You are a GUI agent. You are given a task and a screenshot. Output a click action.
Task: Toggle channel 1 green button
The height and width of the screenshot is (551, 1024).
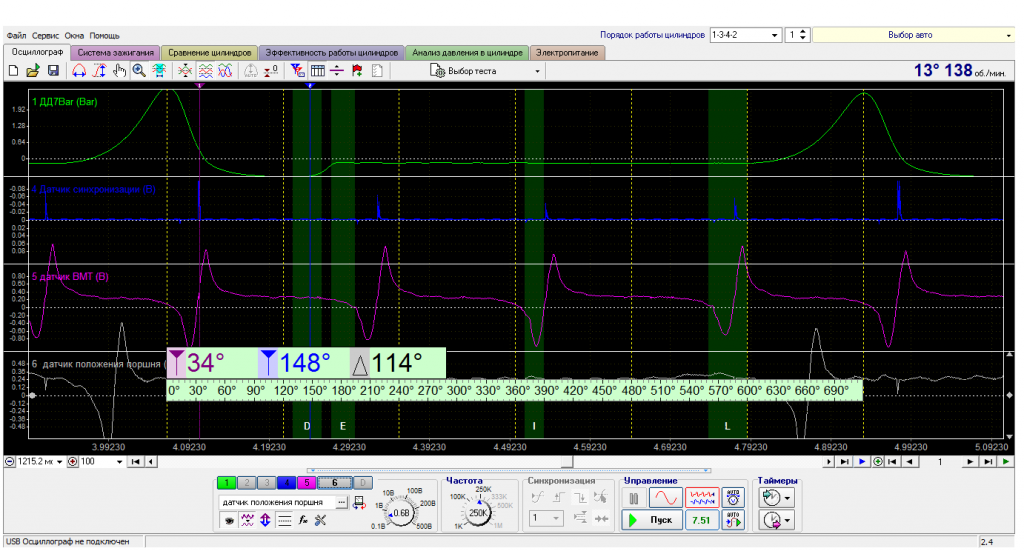pos(227,483)
